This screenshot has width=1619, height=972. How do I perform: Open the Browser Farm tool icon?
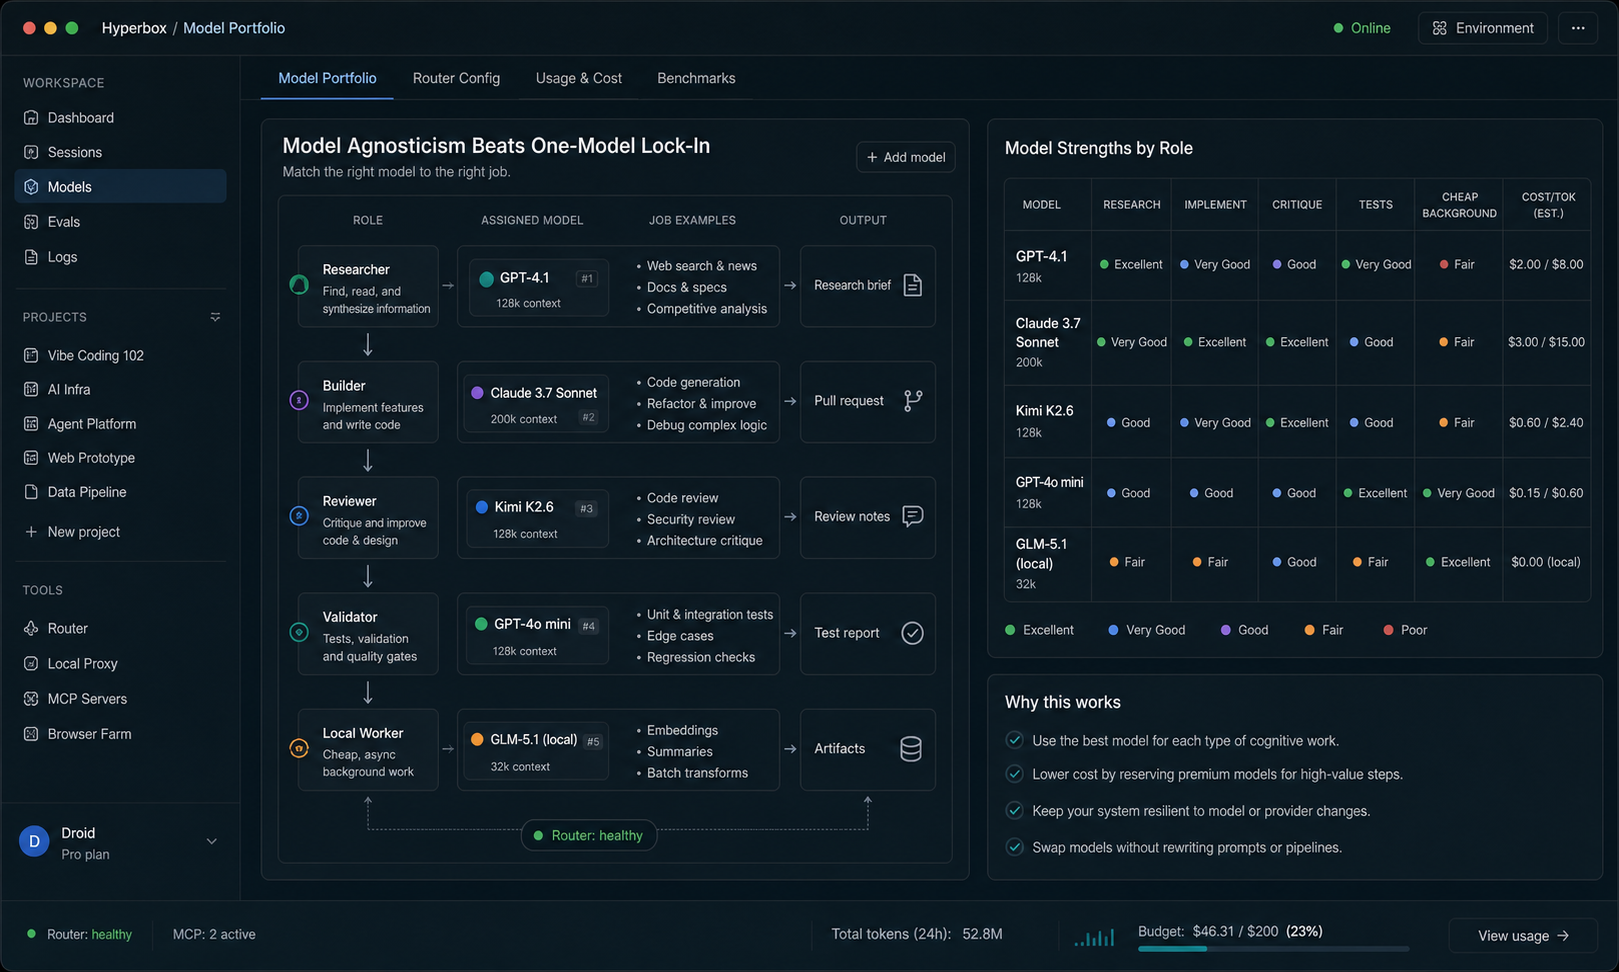[31, 733]
